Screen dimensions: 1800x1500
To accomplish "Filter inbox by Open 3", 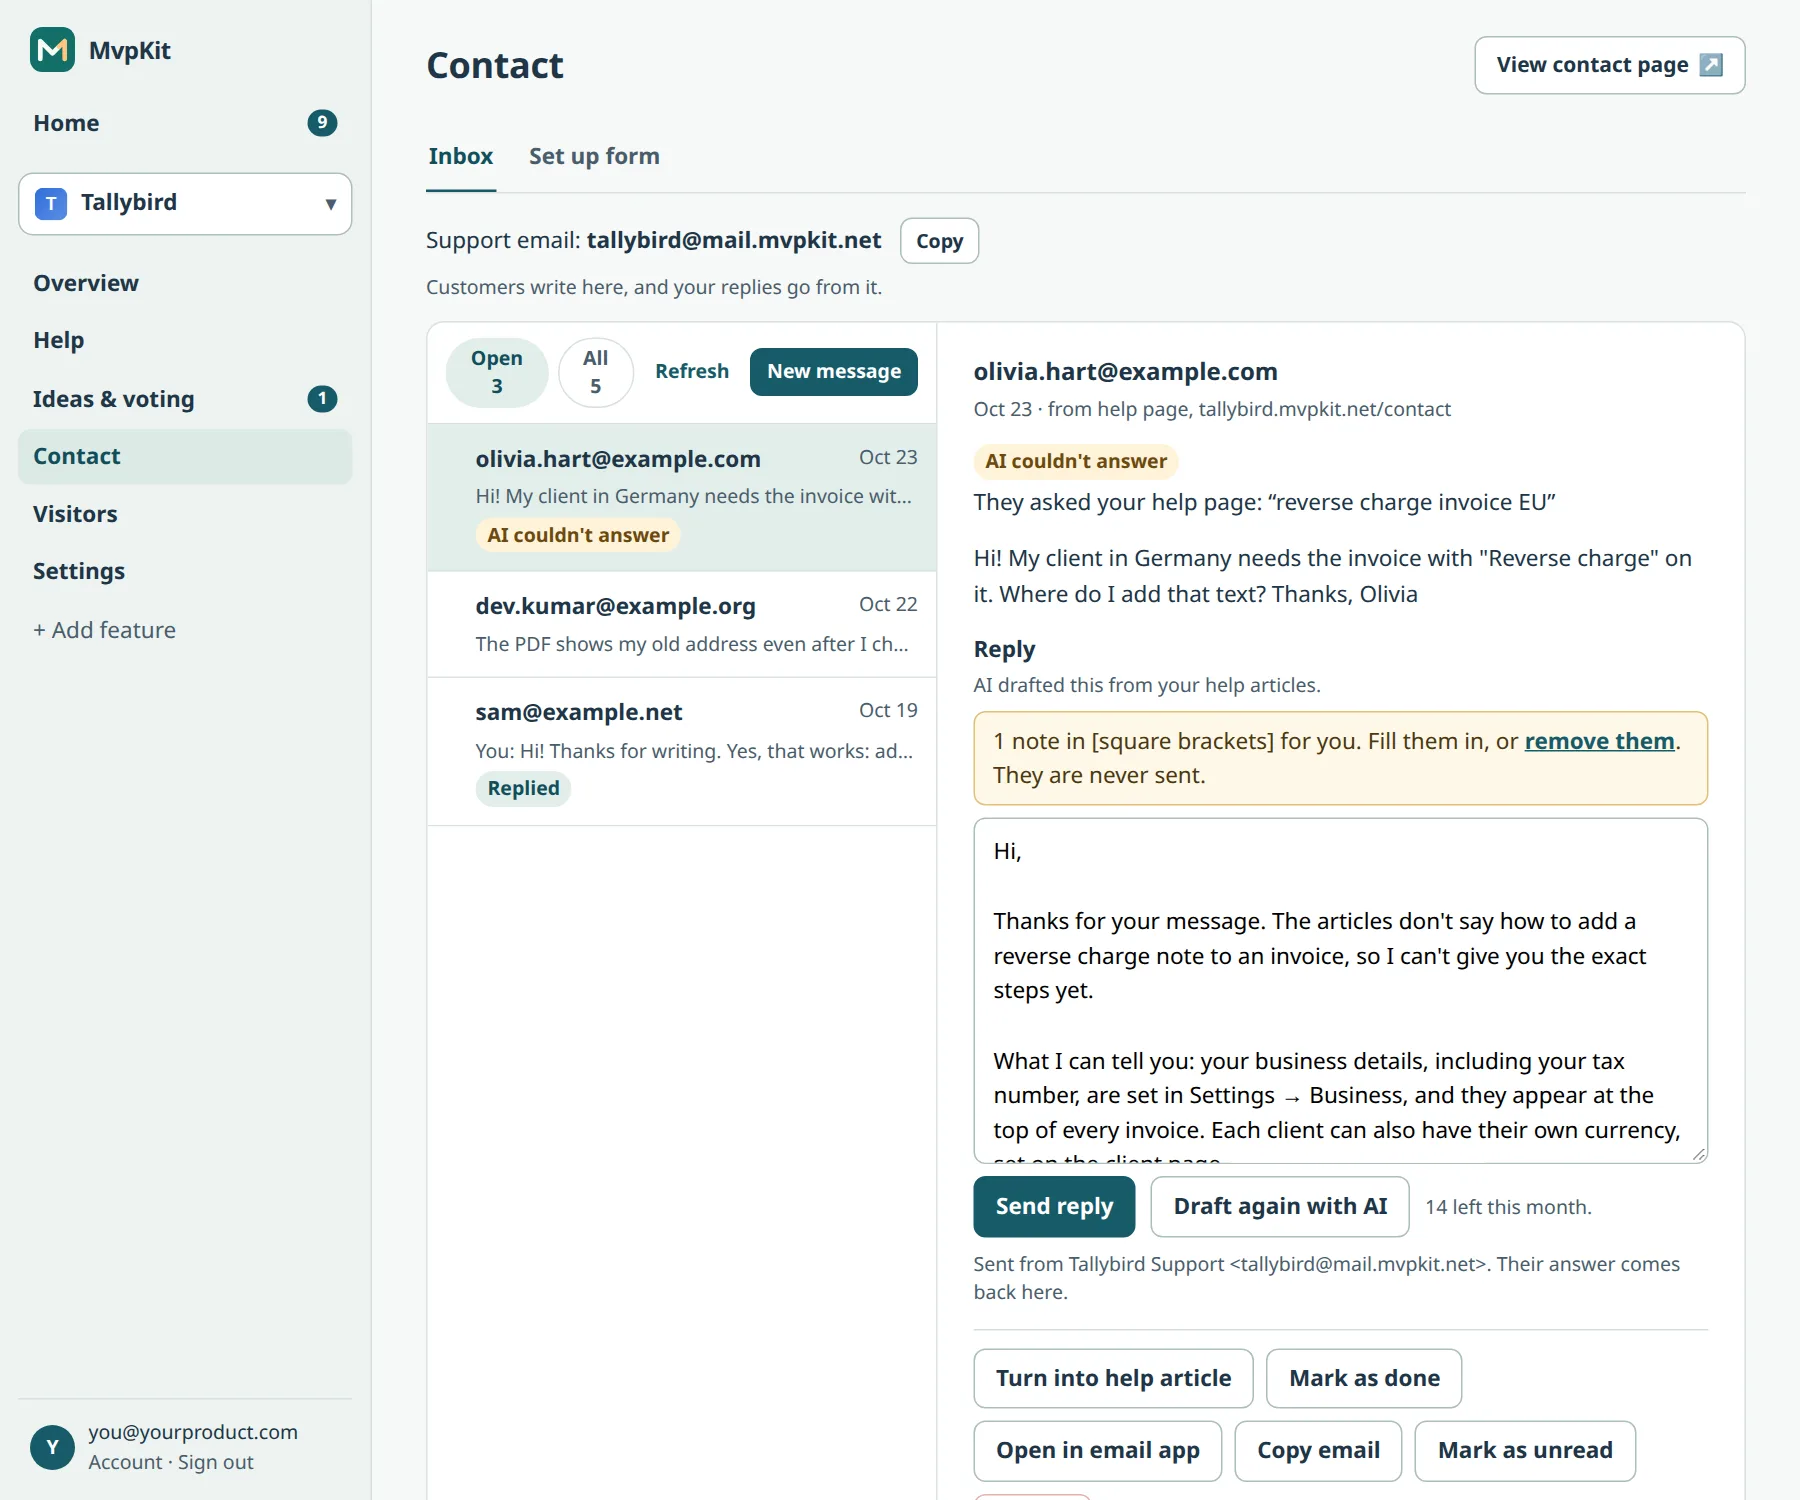I will (x=497, y=372).
